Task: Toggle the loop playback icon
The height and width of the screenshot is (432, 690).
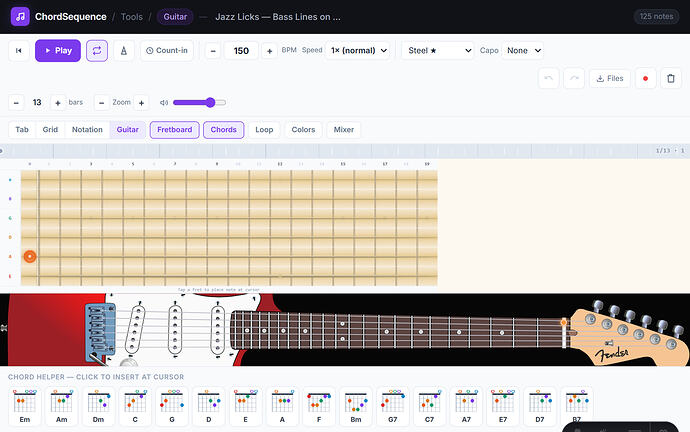Action: 97,51
